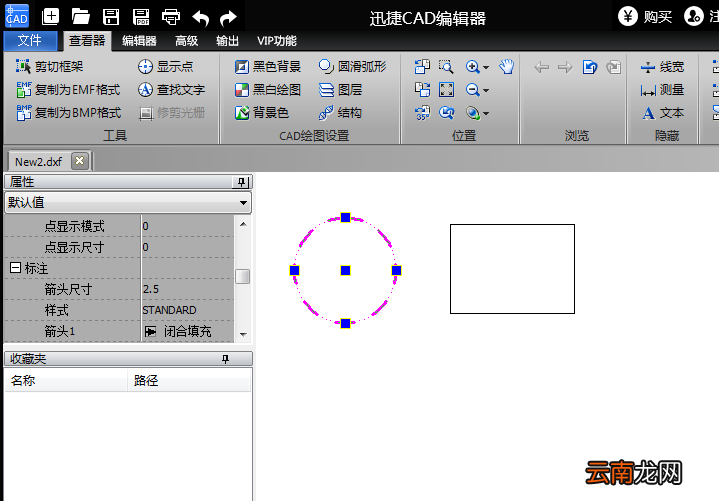Switch to the 编辑器 editor tab

click(139, 41)
